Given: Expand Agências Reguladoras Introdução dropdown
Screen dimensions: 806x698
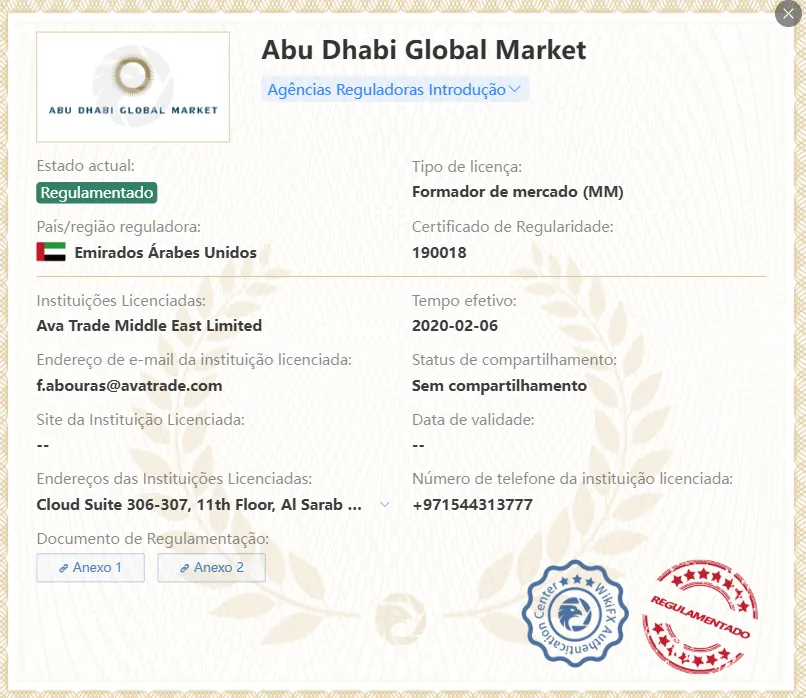Looking at the screenshot, I should 395,89.
